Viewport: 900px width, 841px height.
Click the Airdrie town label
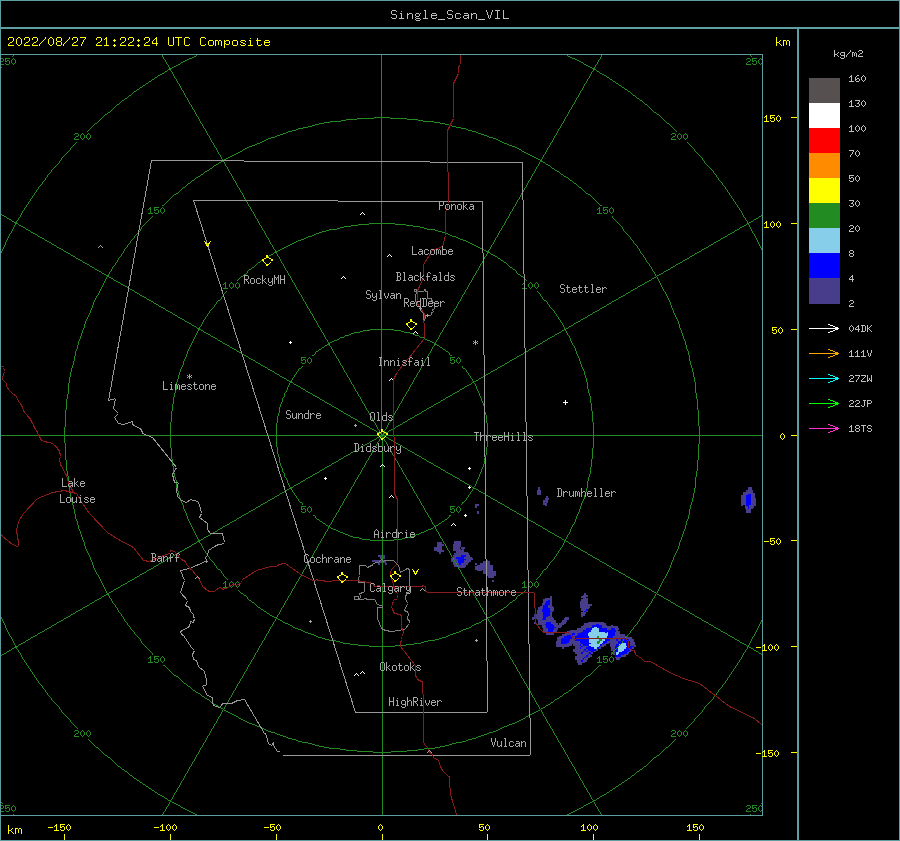click(394, 534)
